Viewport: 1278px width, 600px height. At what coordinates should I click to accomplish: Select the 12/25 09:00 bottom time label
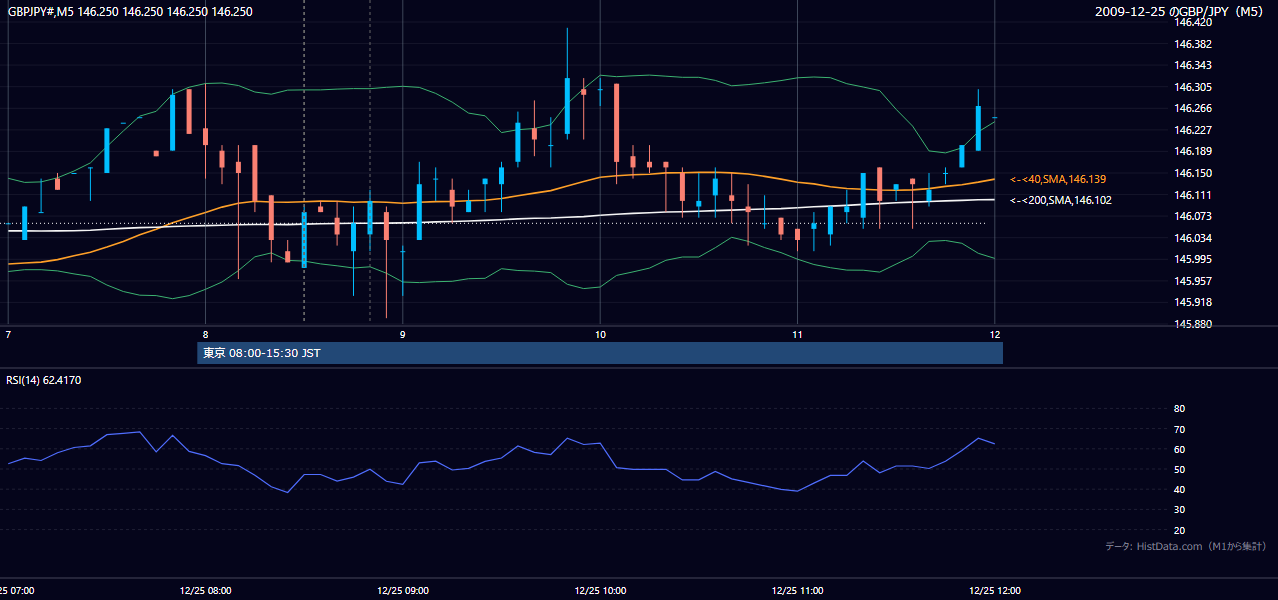[x=403, y=591]
